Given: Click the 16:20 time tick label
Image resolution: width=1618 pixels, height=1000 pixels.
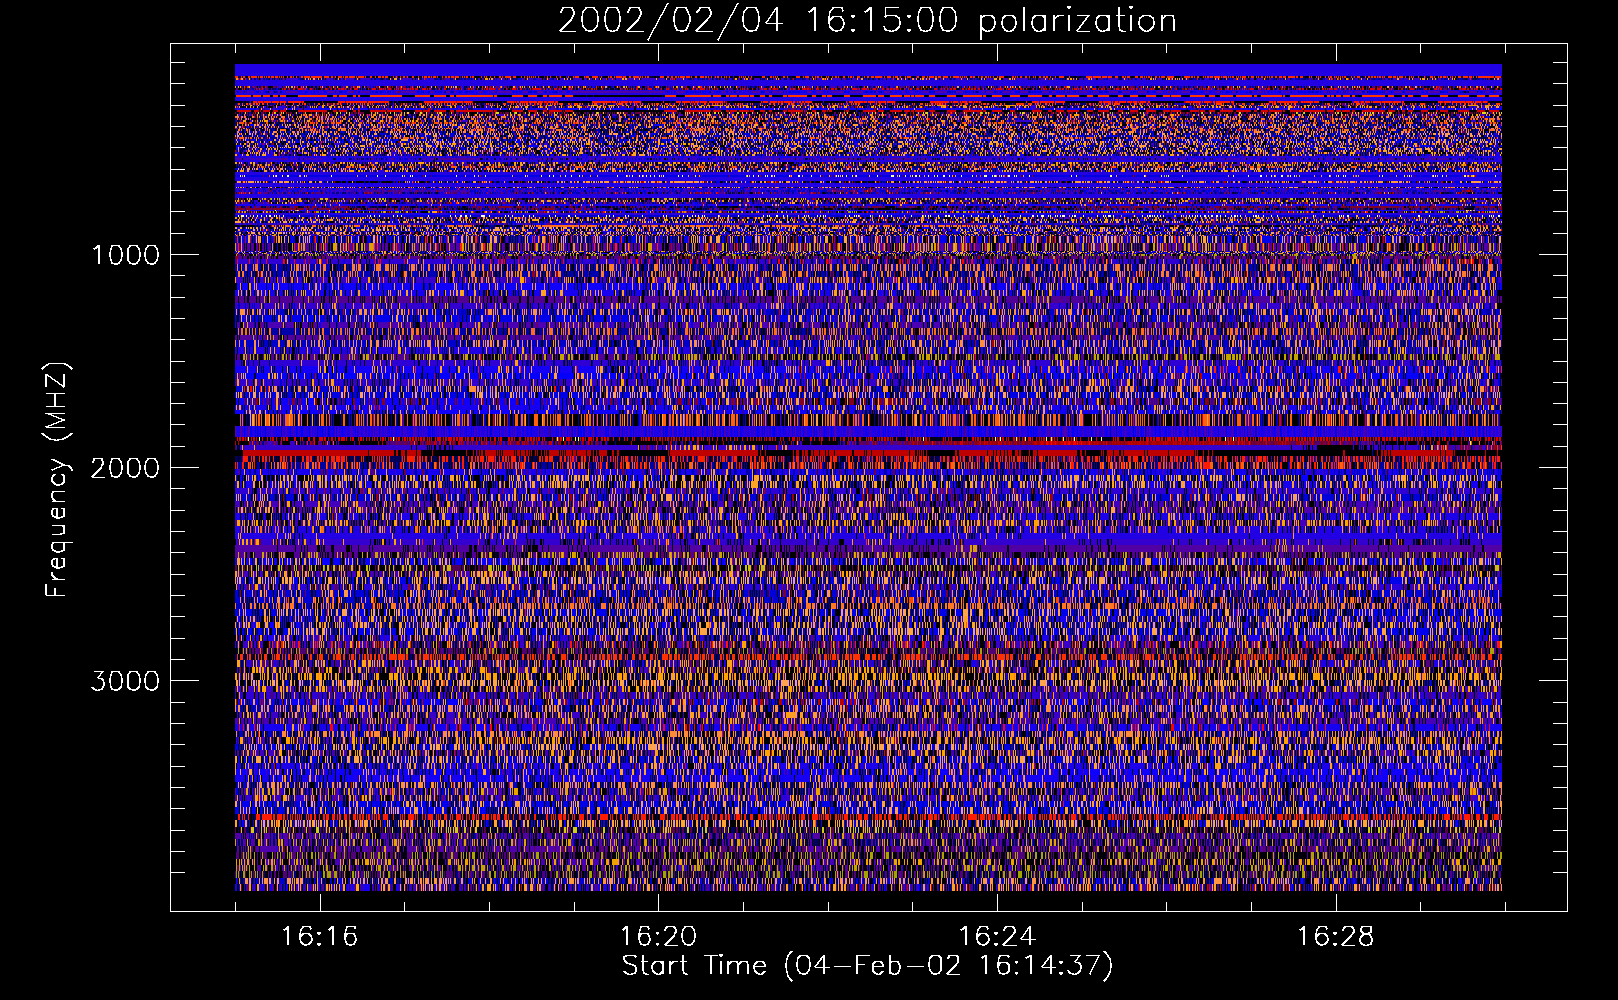Looking at the screenshot, I should tap(658, 937).
